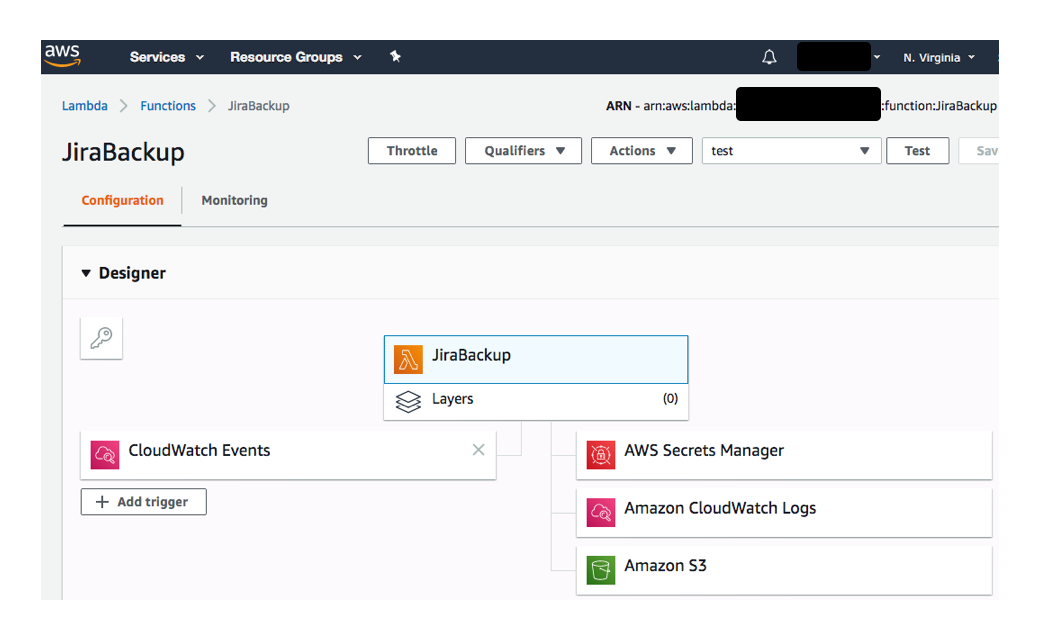Viewport: 1040px width, 640px height.
Task: Click the Amazon CloudWatch Logs icon
Action: pos(601,513)
